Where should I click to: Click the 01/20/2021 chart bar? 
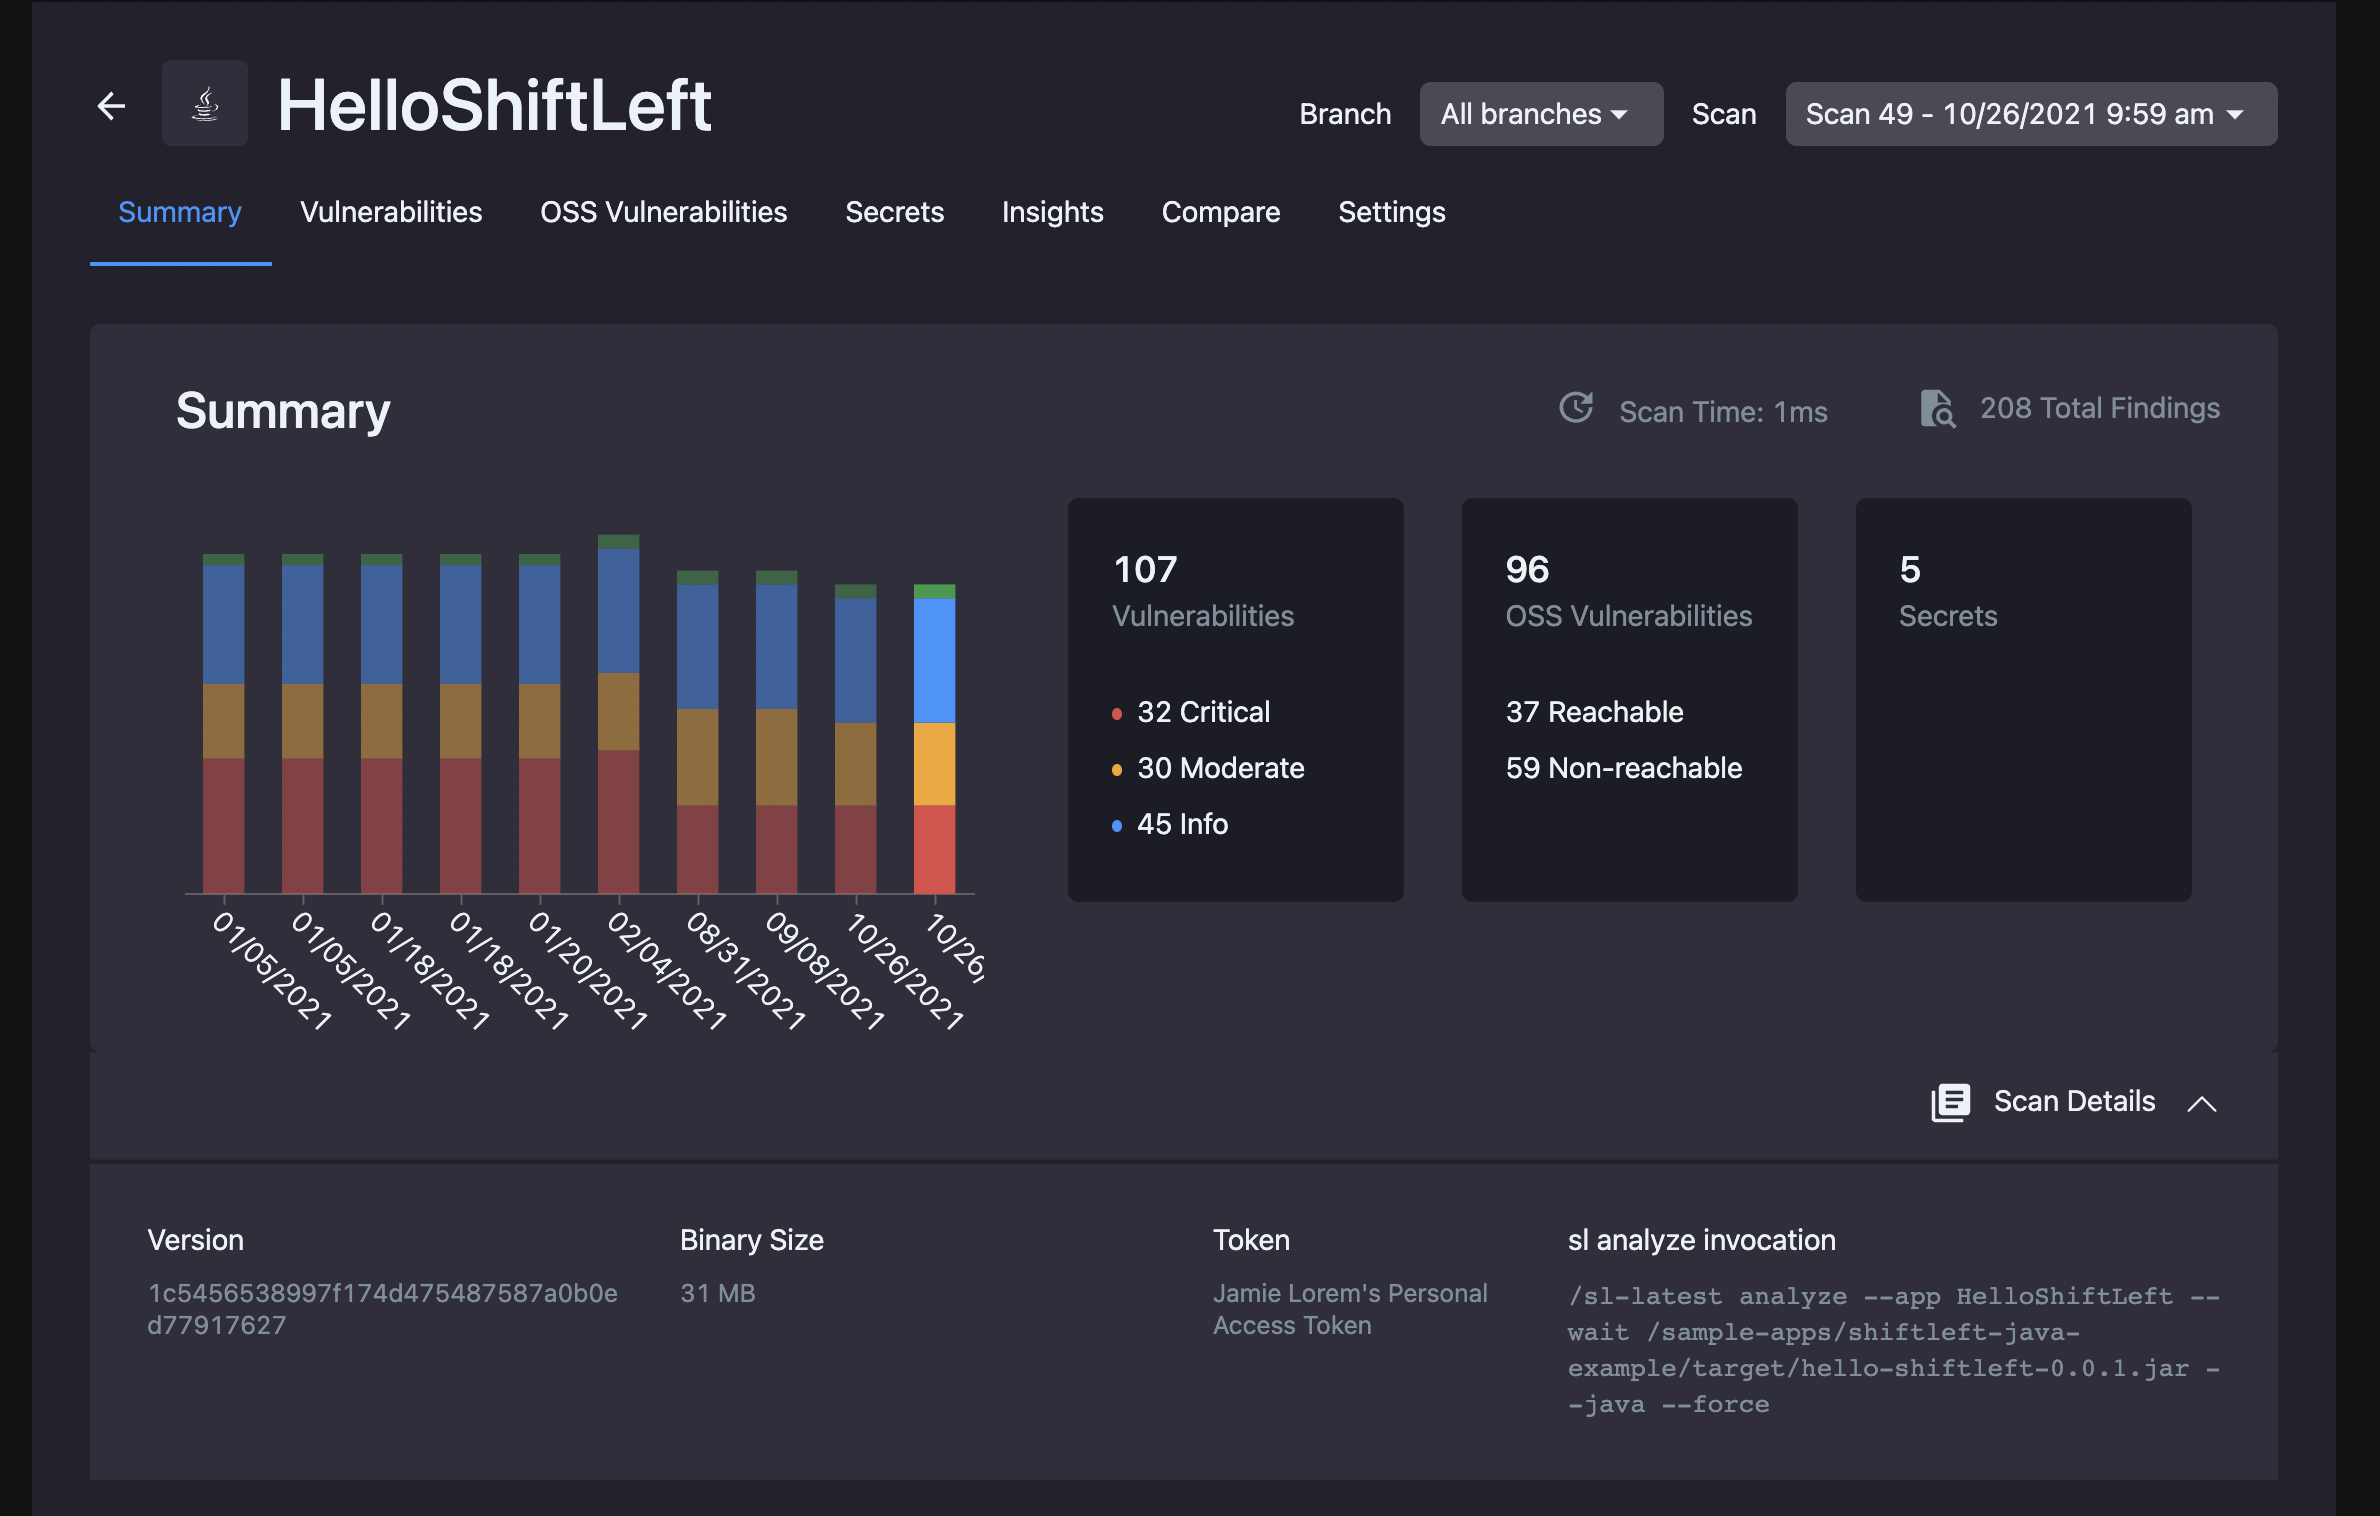[539, 724]
